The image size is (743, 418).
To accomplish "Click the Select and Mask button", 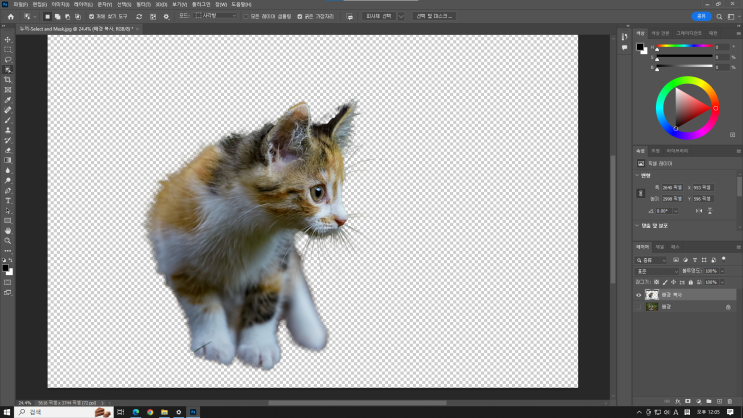I will point(434,17).
